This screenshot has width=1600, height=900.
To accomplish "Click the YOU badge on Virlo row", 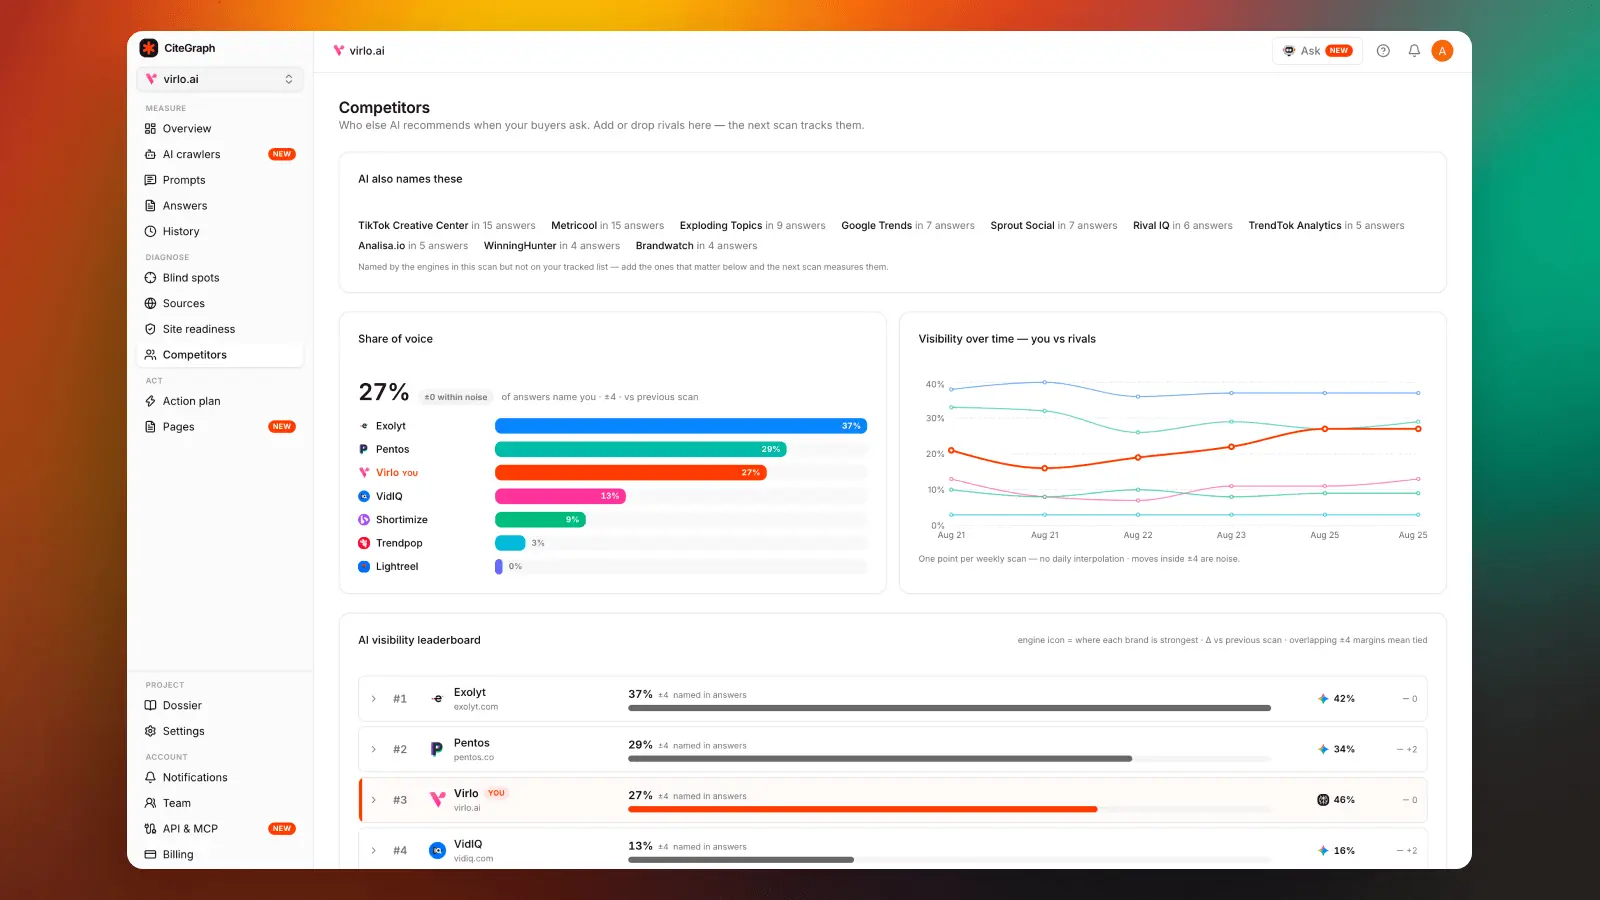I will pyautogui.click(x=496, y=793).
